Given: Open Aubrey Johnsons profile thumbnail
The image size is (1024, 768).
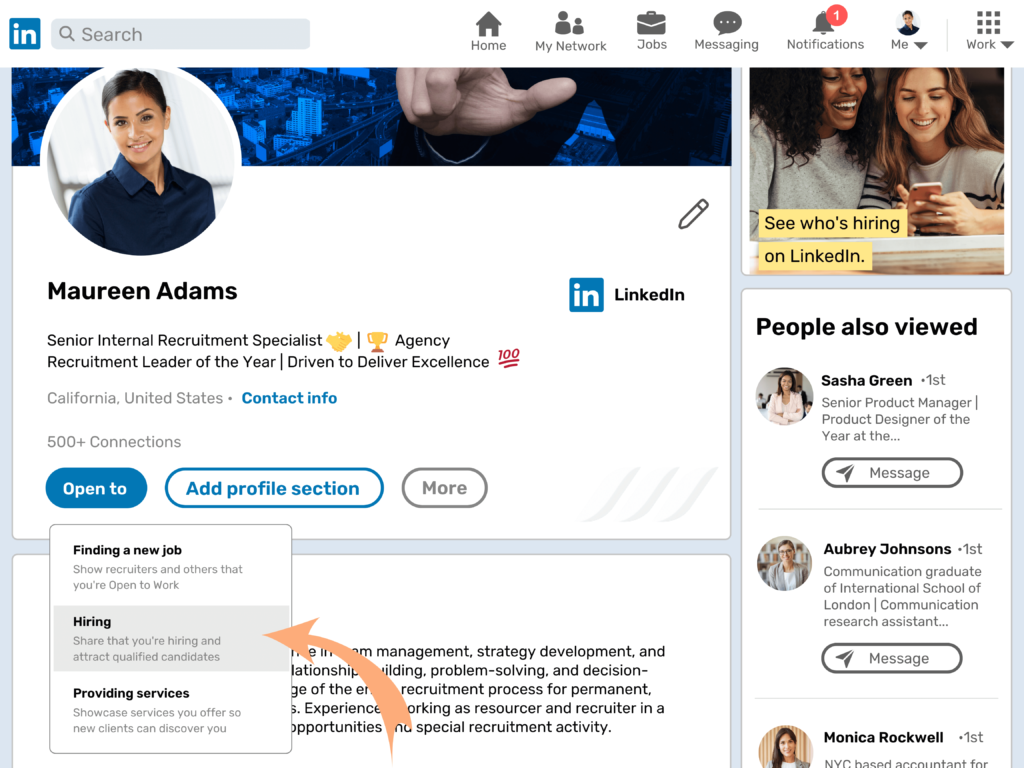Looking at the screenshot, I should coord(784,563).
